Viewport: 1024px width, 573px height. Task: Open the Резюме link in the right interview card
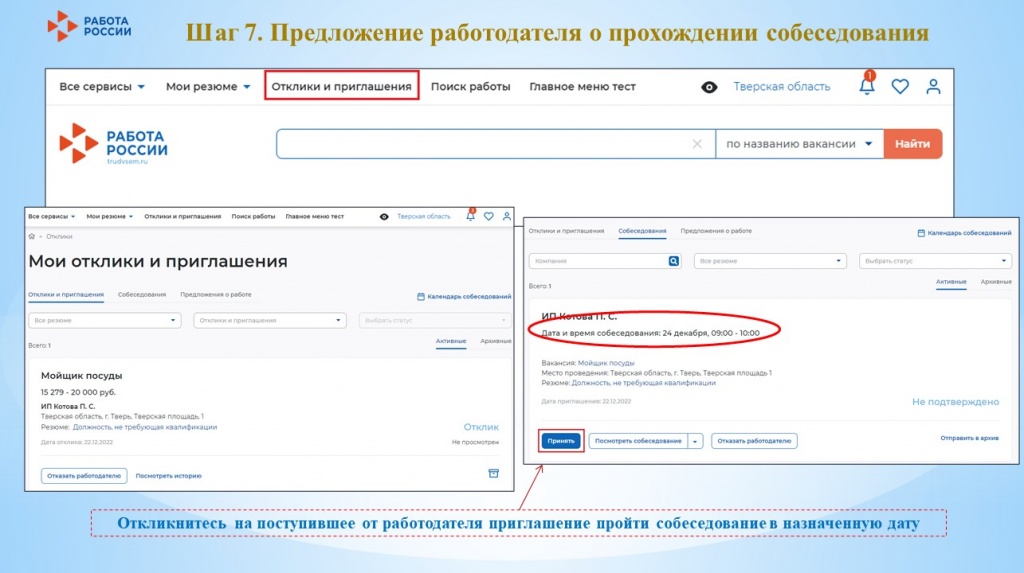tap(643, 383)
